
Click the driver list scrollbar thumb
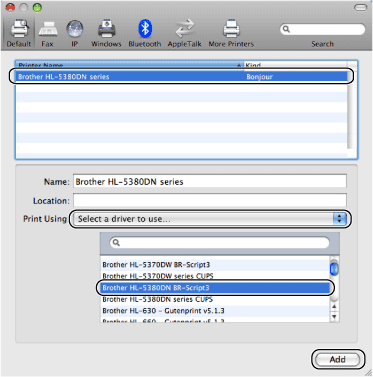click(x=334, y=268)
